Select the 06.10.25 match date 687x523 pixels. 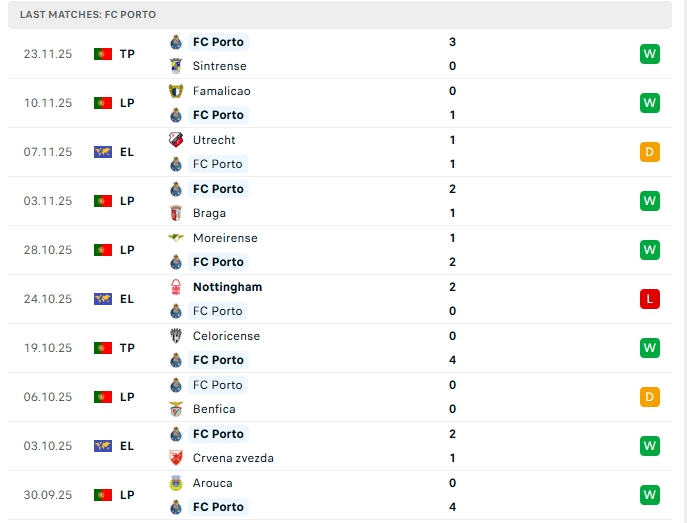coord(48,397)
